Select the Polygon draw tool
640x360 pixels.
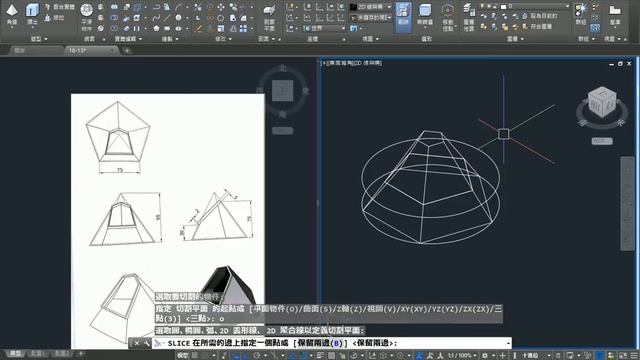pos(156,29)
